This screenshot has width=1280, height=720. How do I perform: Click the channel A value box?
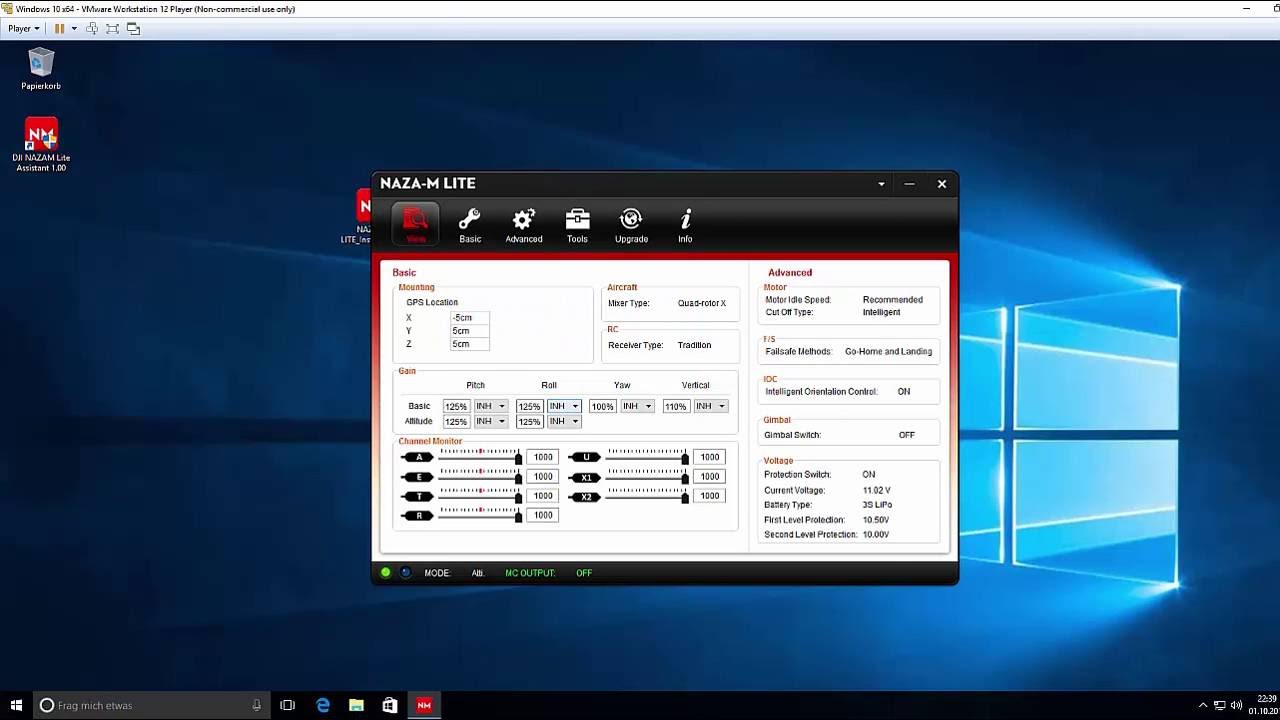click(x=543, y=457)
